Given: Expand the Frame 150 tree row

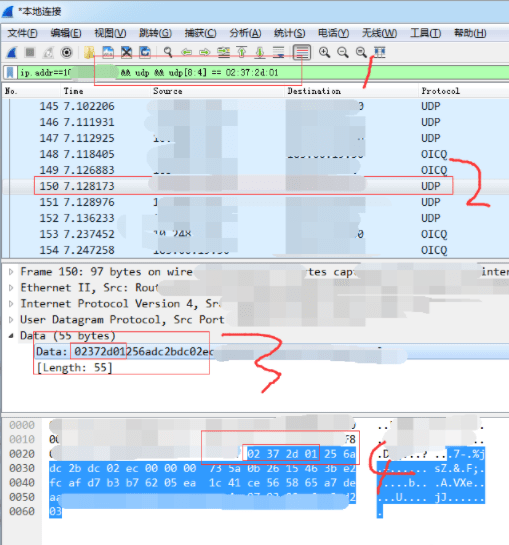Looking at the screenshot, I should [11, 271].
